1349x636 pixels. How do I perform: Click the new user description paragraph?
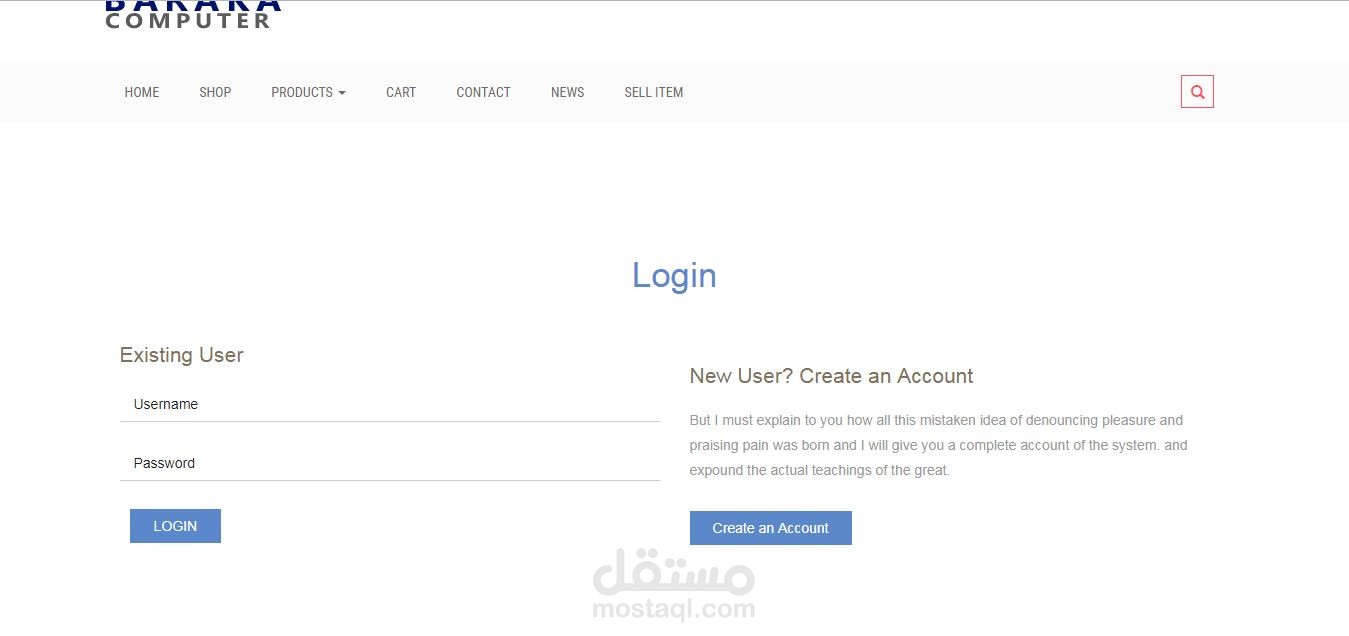click(939, 445)
